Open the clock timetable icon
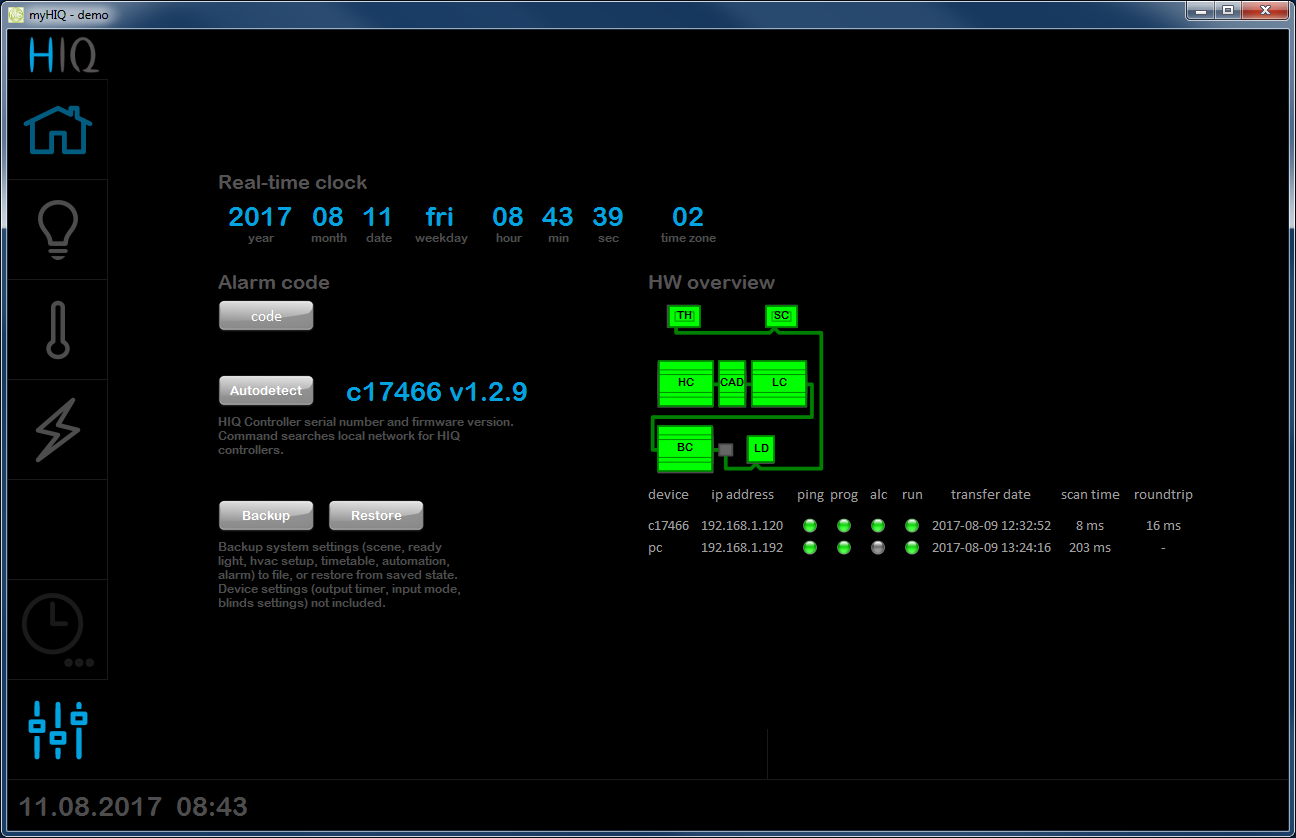 pyautogui.click(x=54, y=627)
